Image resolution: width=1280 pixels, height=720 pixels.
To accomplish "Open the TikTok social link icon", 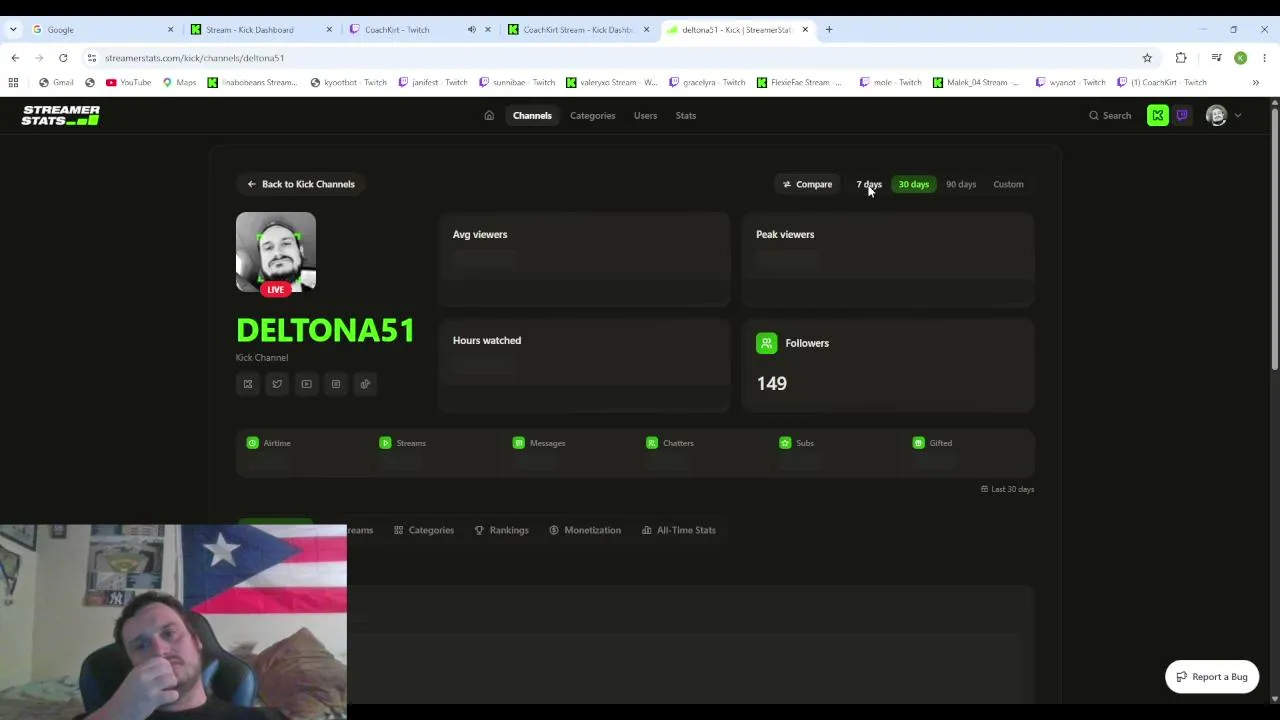I will pyautogui.click(x=365, y=384).
